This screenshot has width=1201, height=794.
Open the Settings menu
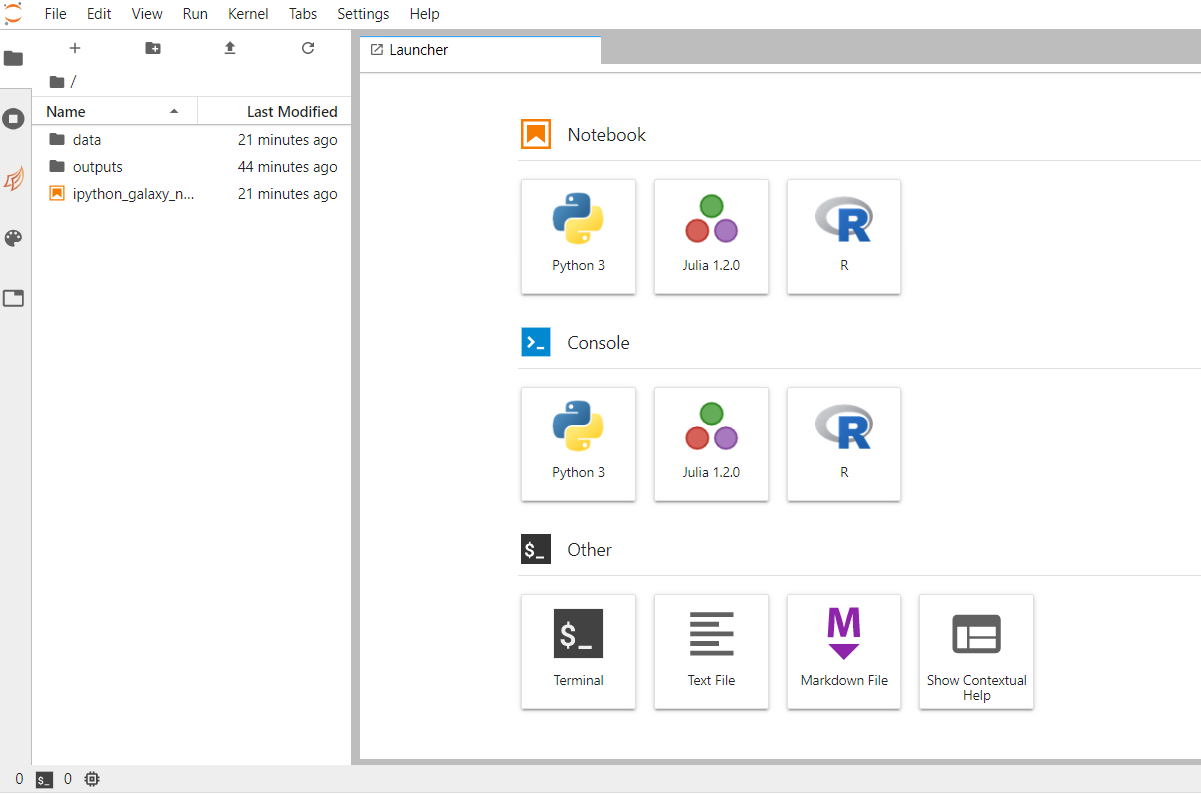[x=363, y=14]
